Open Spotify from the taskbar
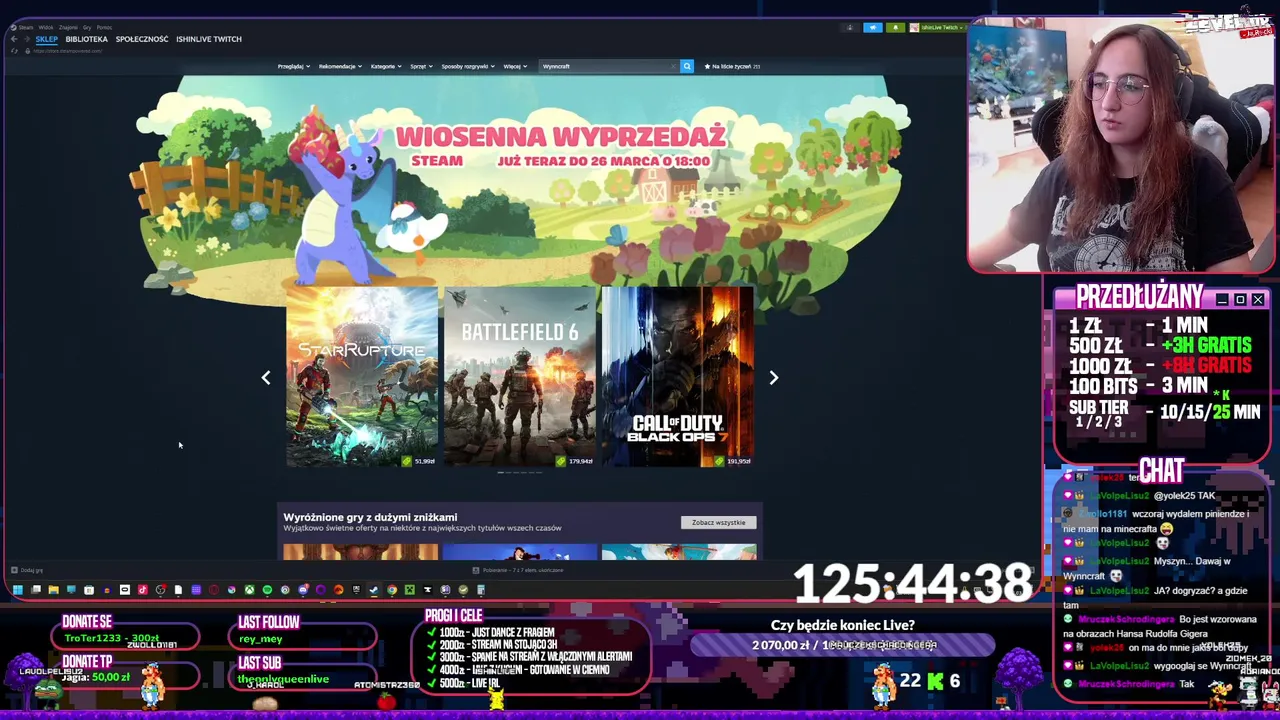Viewport: 1280px width, 720px height. [267, 590]
